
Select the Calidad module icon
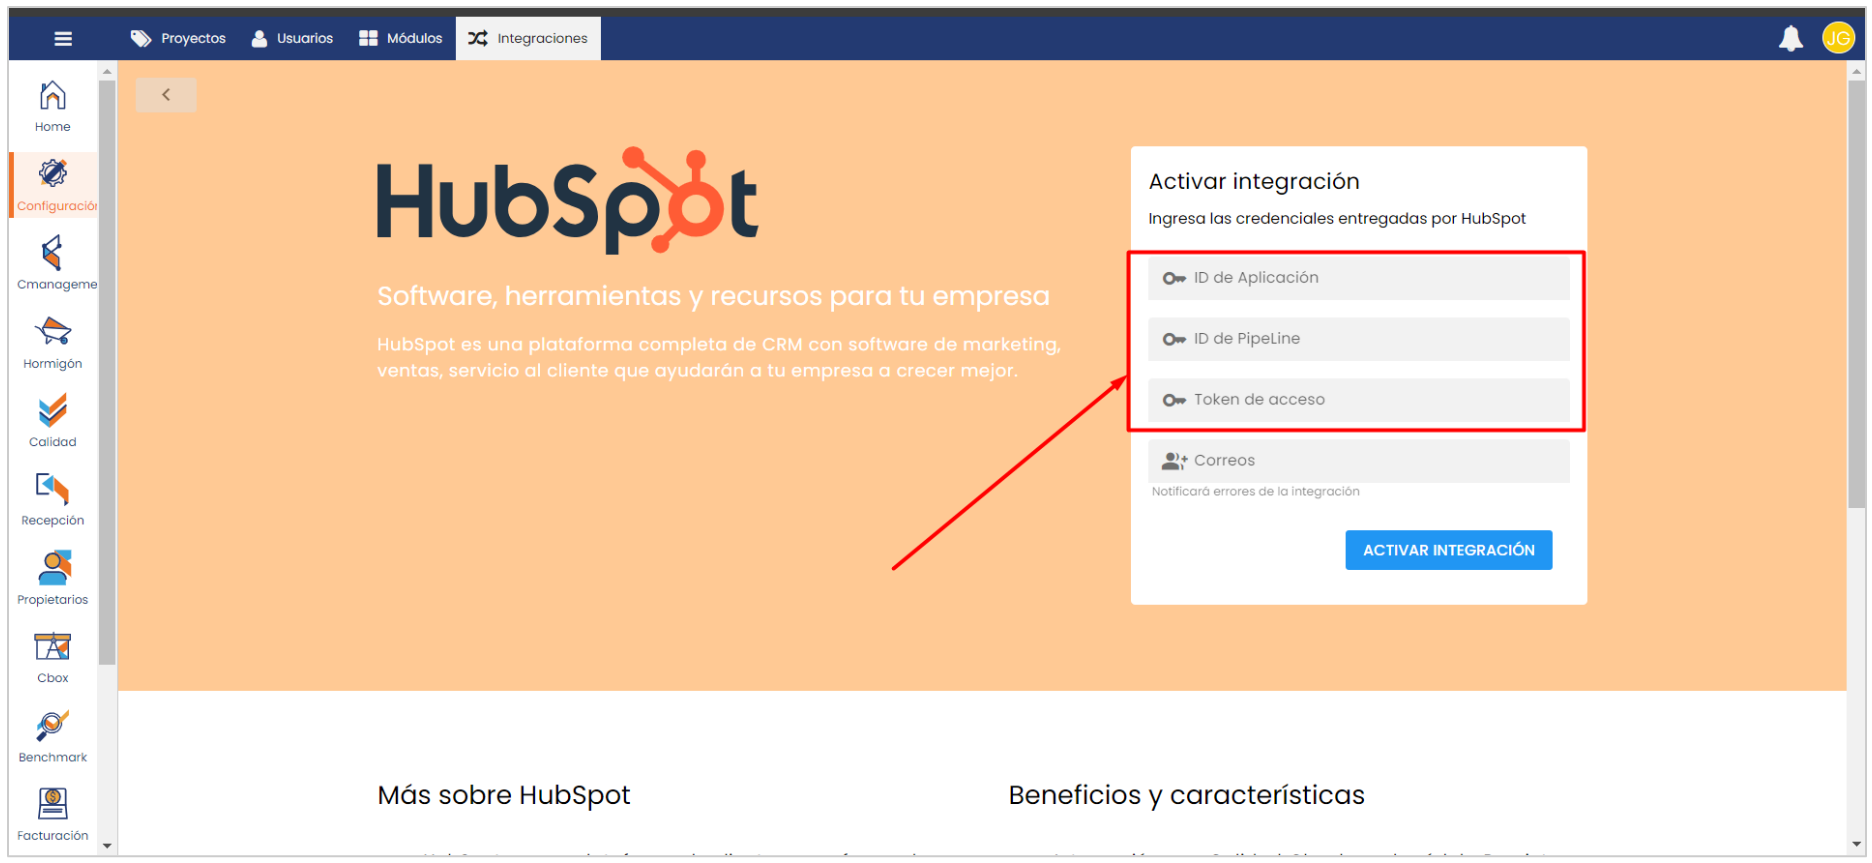53,420
